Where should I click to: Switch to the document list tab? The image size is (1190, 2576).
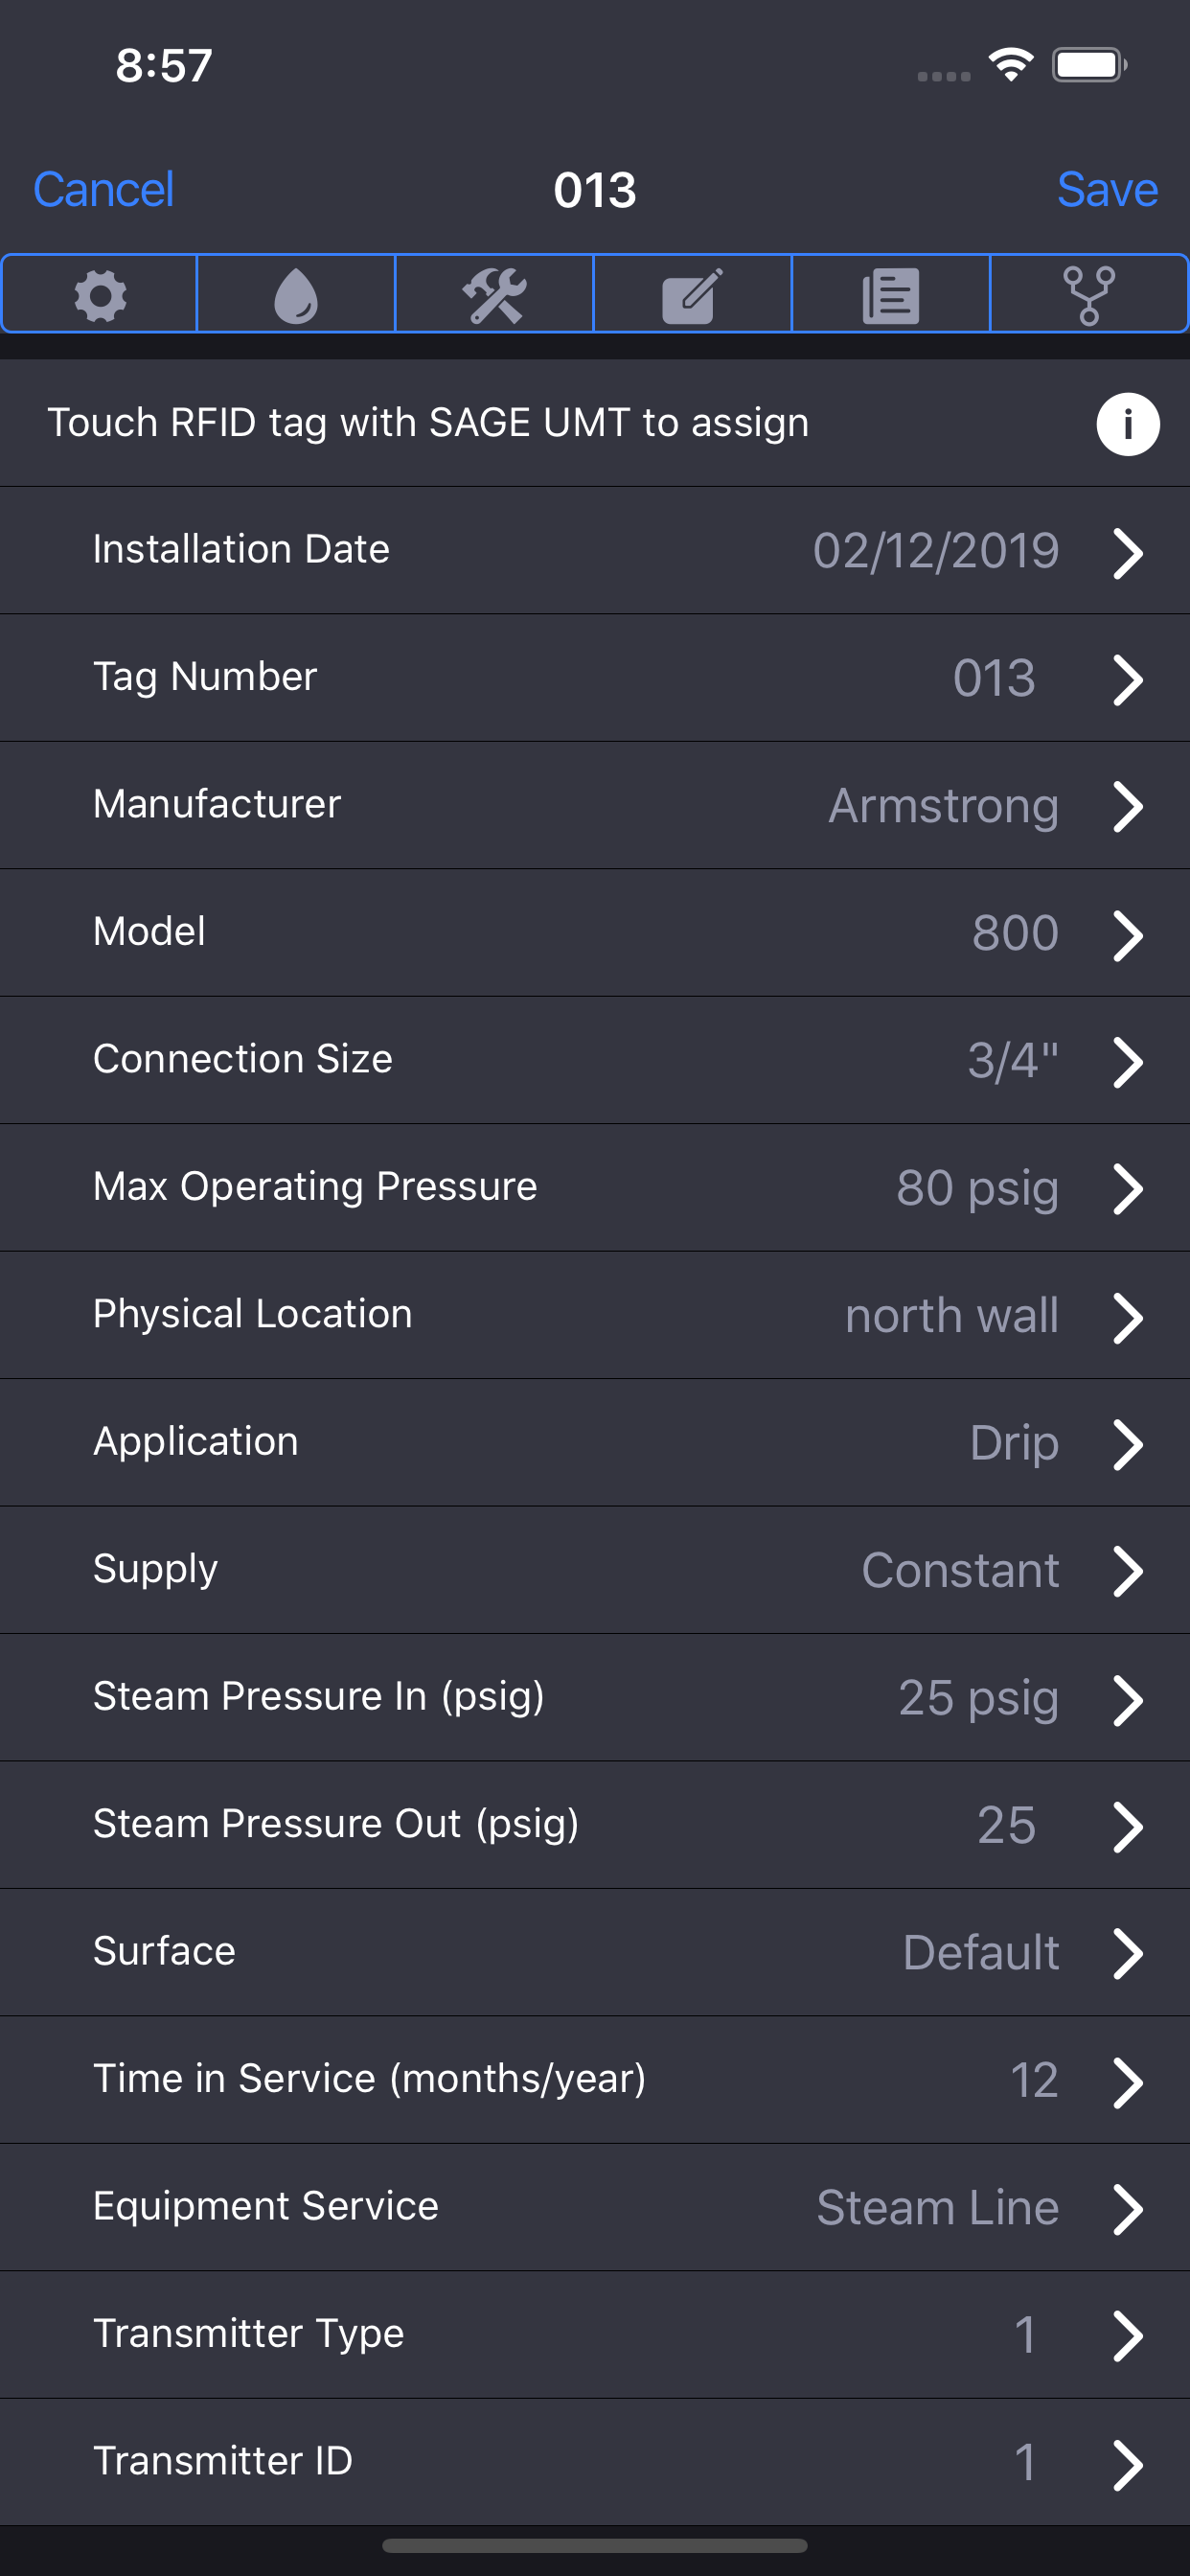[x=890, y=294]
